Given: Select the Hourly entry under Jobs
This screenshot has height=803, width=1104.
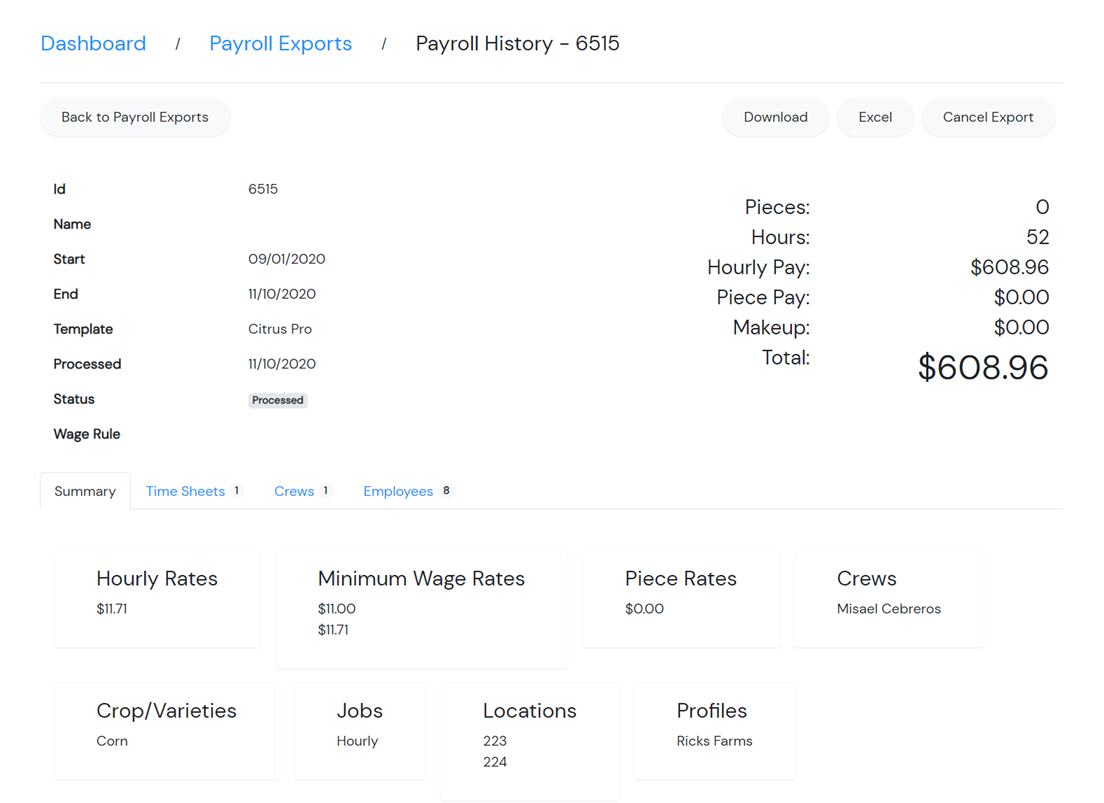Looking at the screenshot, I should pyautogui.click(x=357, y=741).
